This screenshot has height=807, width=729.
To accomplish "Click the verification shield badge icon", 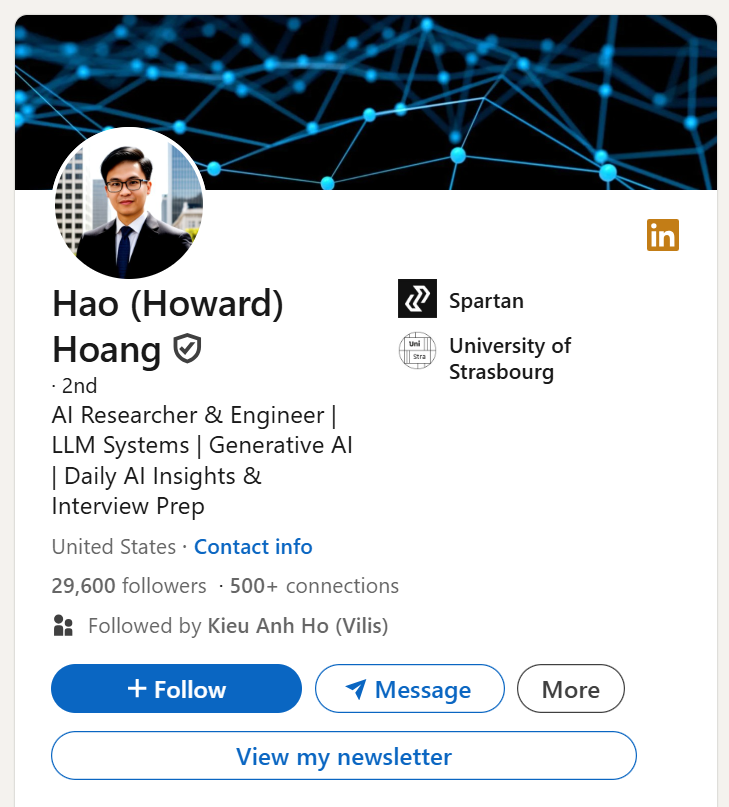I will [187, 349].
